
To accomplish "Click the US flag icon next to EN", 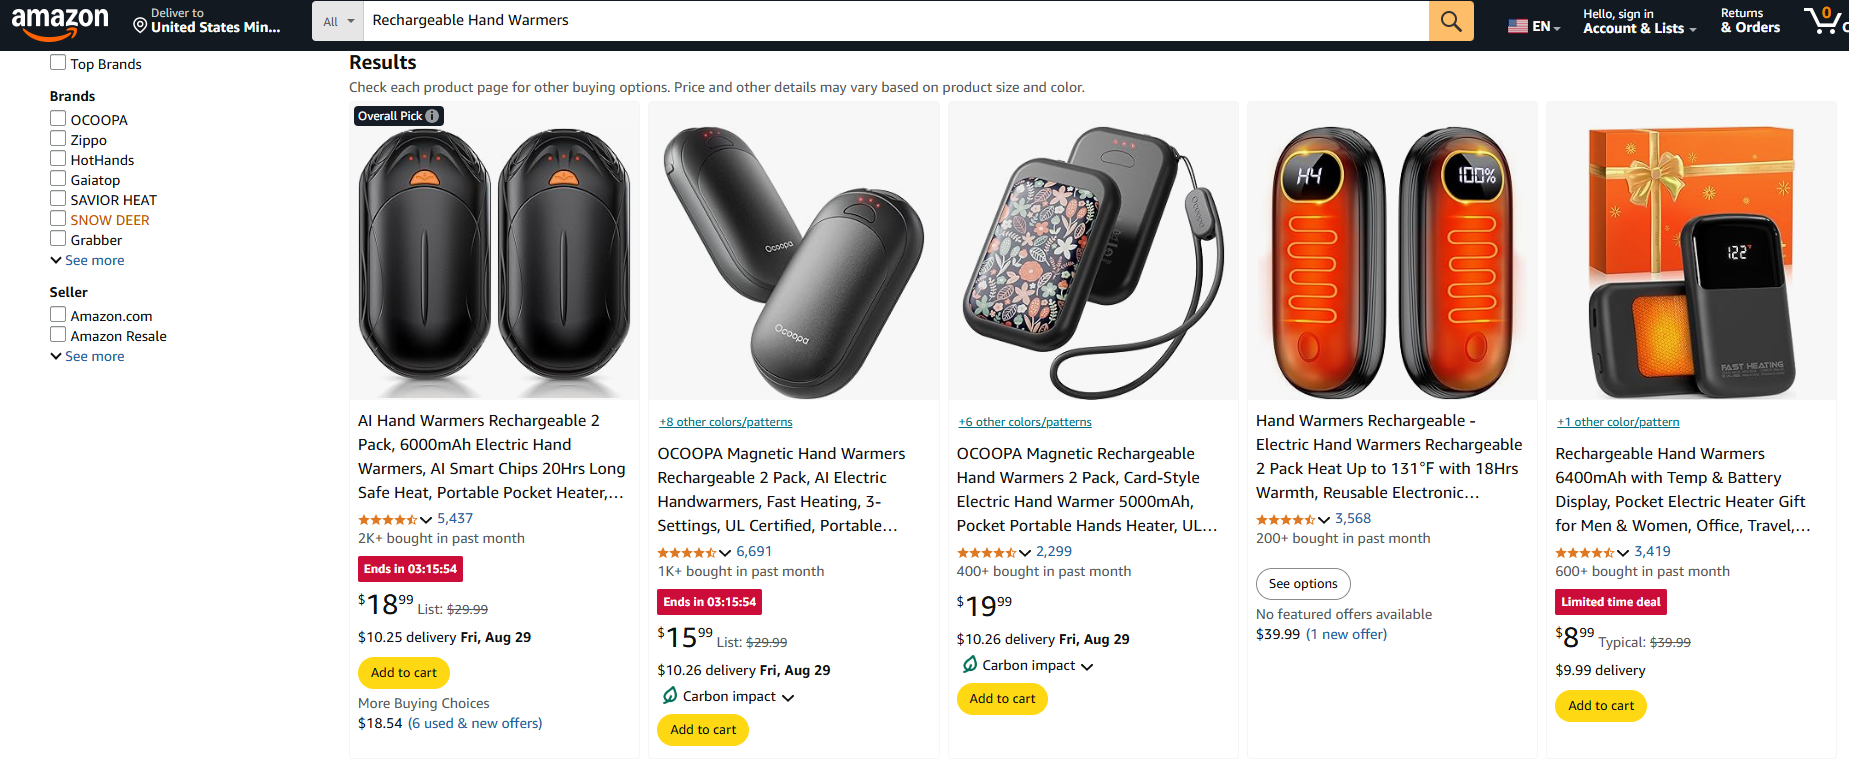I will [1518, 24].
